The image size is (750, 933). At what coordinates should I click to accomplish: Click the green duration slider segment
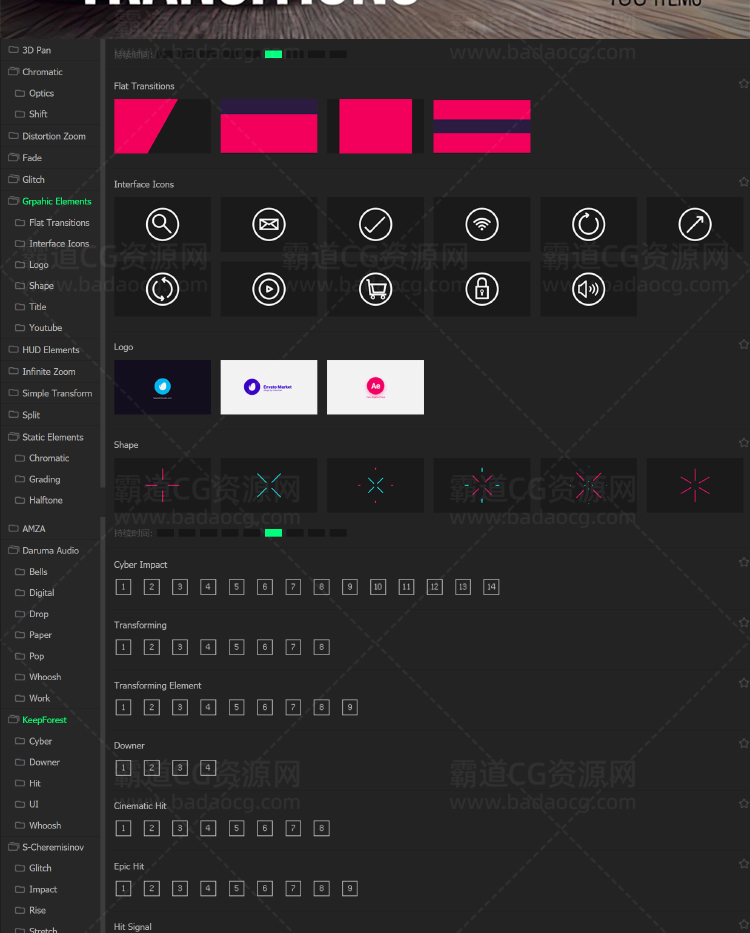click(273, 54)
